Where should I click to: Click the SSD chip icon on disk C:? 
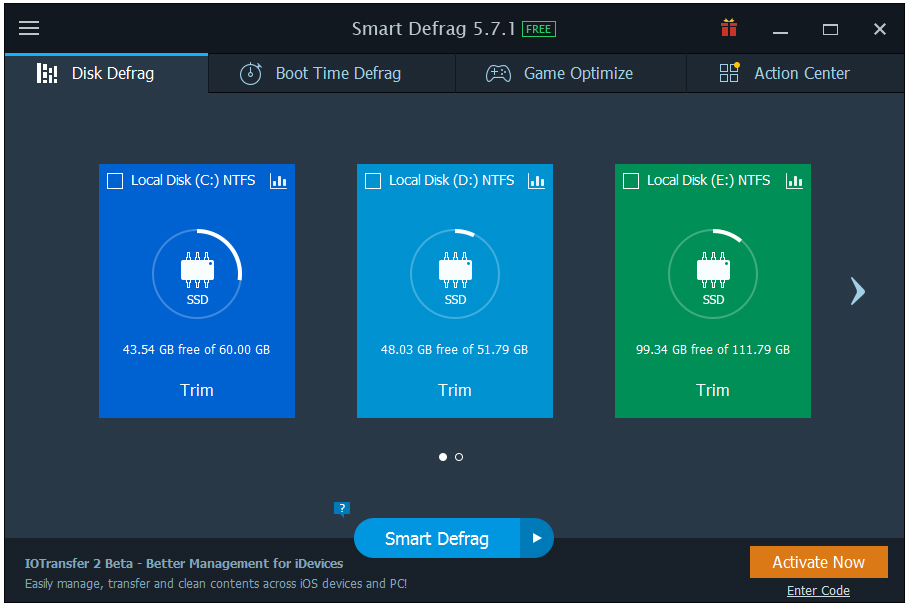197,270
